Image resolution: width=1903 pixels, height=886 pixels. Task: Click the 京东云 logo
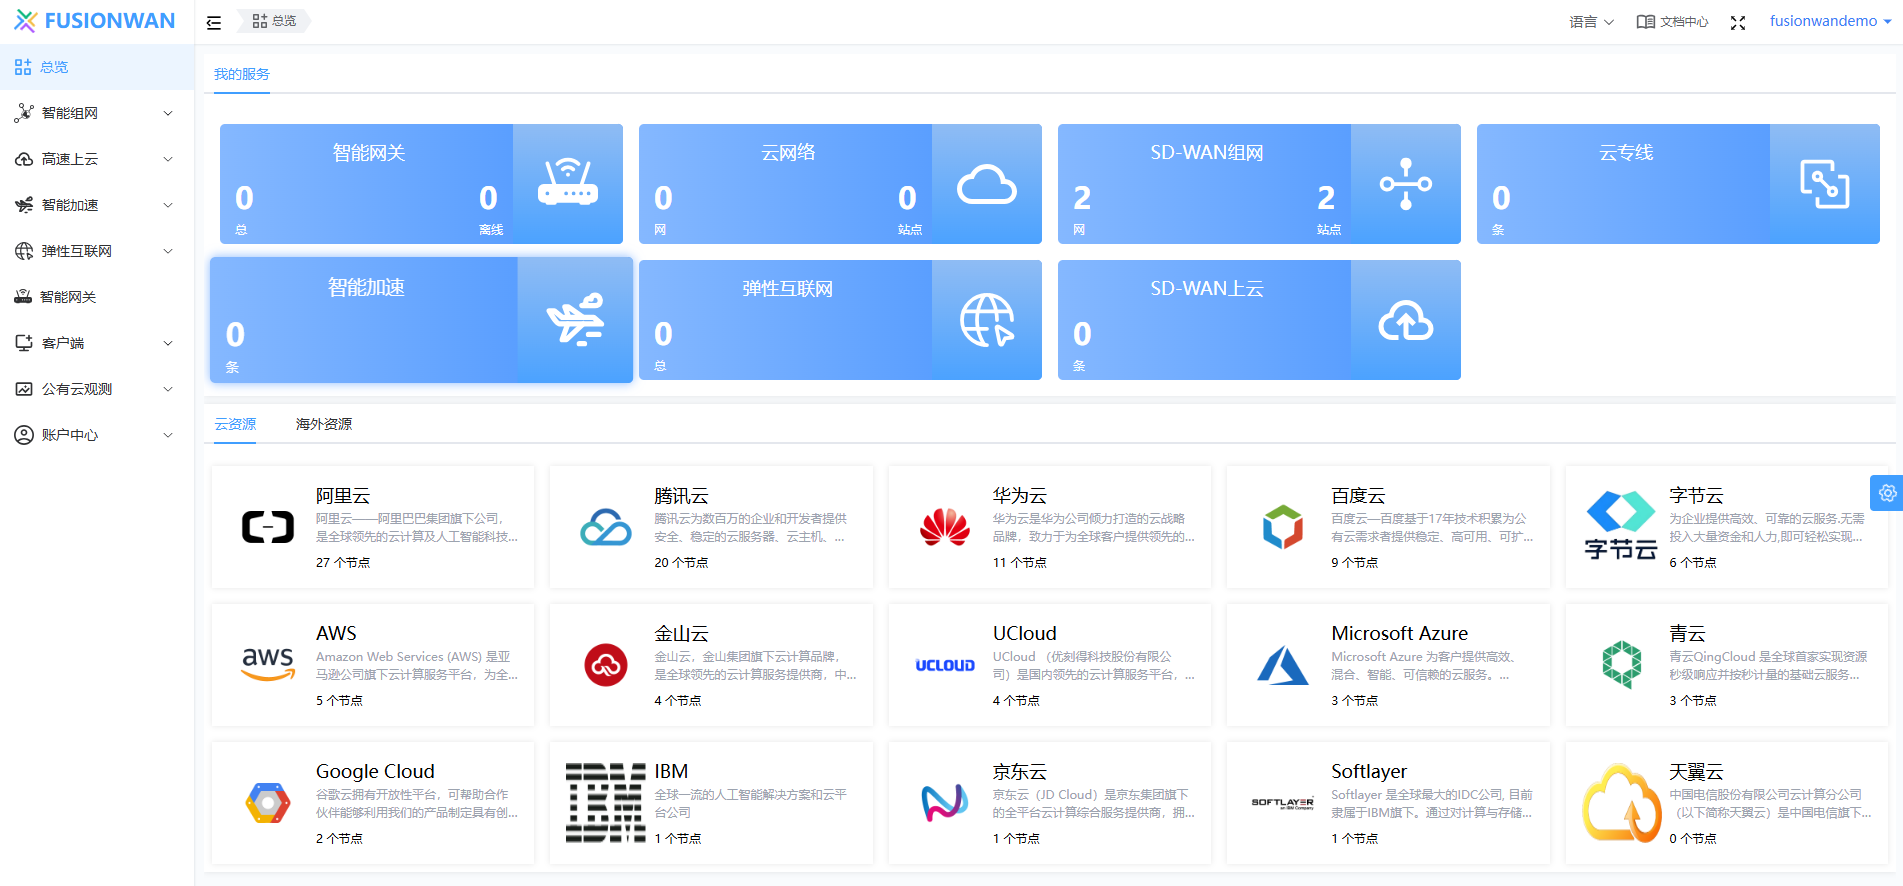point(945,803)
